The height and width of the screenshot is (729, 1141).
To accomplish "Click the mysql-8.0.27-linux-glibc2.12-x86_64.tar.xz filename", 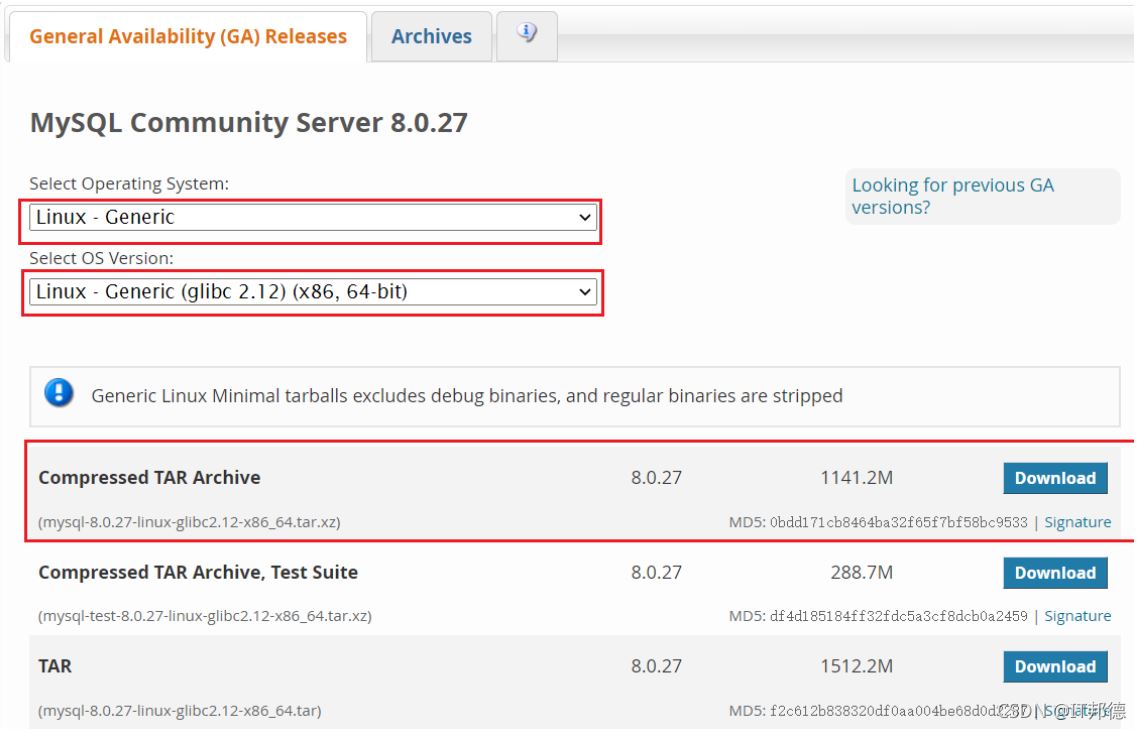I will (x=196, y=522).
